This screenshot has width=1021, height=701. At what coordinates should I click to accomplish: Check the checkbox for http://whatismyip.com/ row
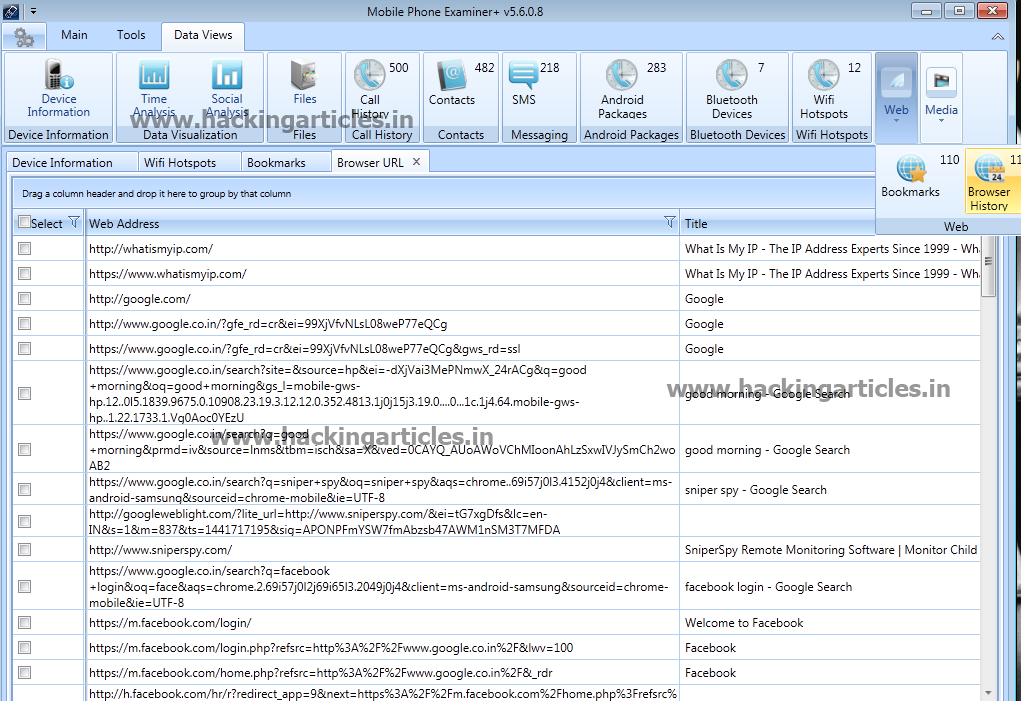tap(24, 248)
